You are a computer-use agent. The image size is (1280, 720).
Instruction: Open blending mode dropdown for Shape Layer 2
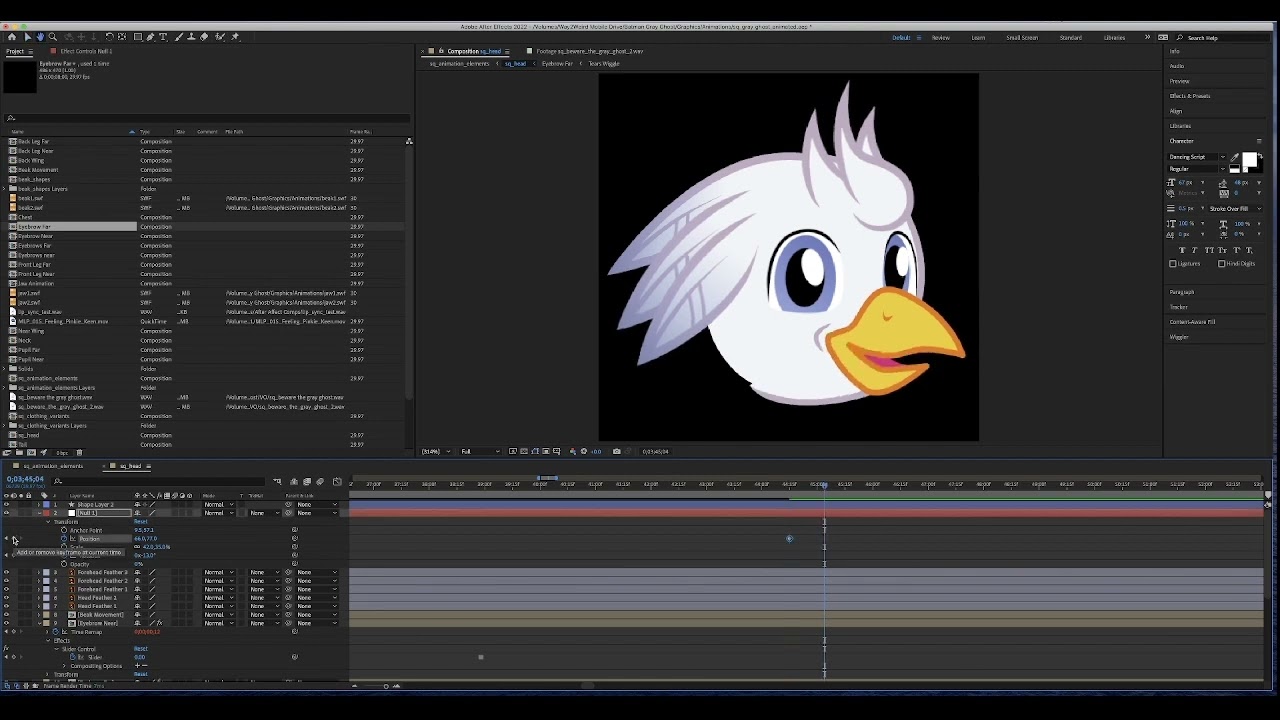pyautogui.click(x=219, y=504)
